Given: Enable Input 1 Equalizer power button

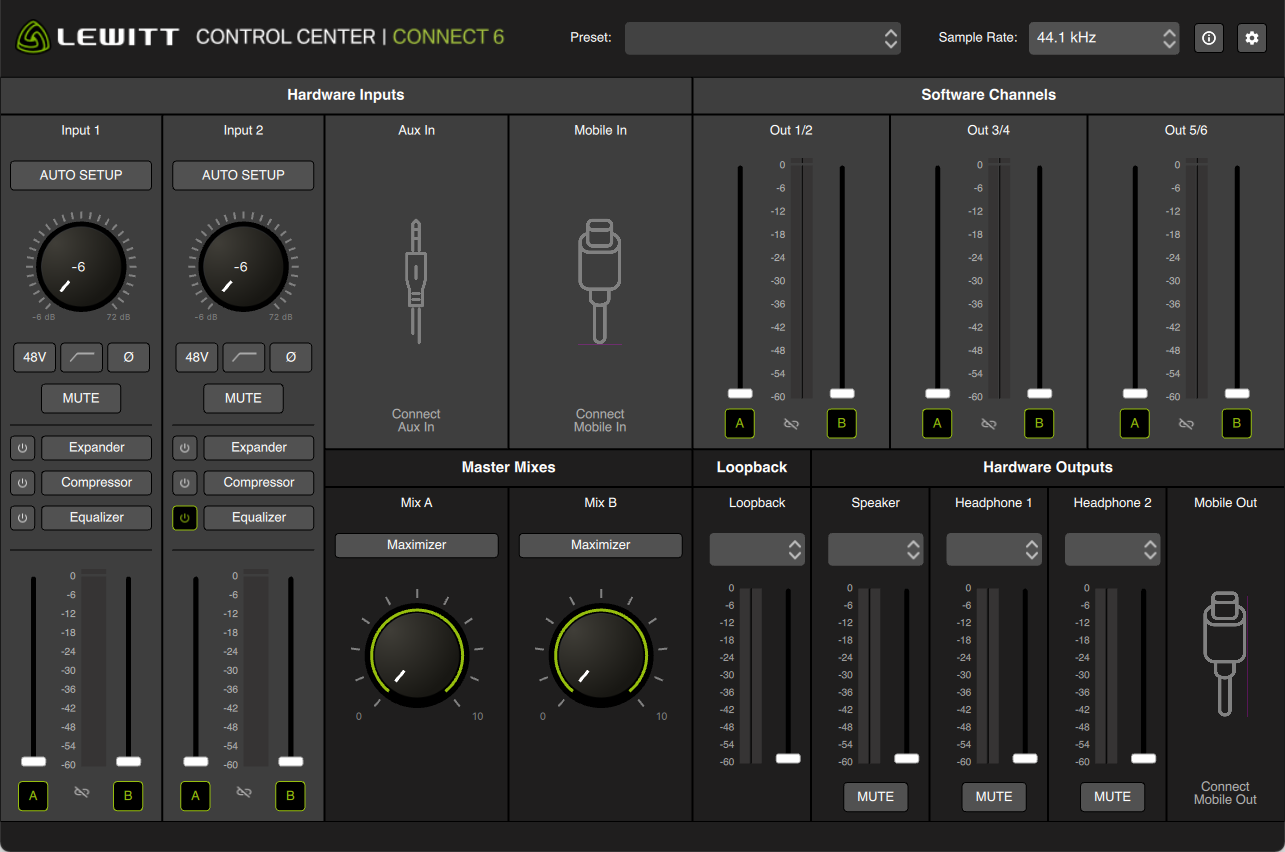Looking at the screenshot, I should 22,518.
